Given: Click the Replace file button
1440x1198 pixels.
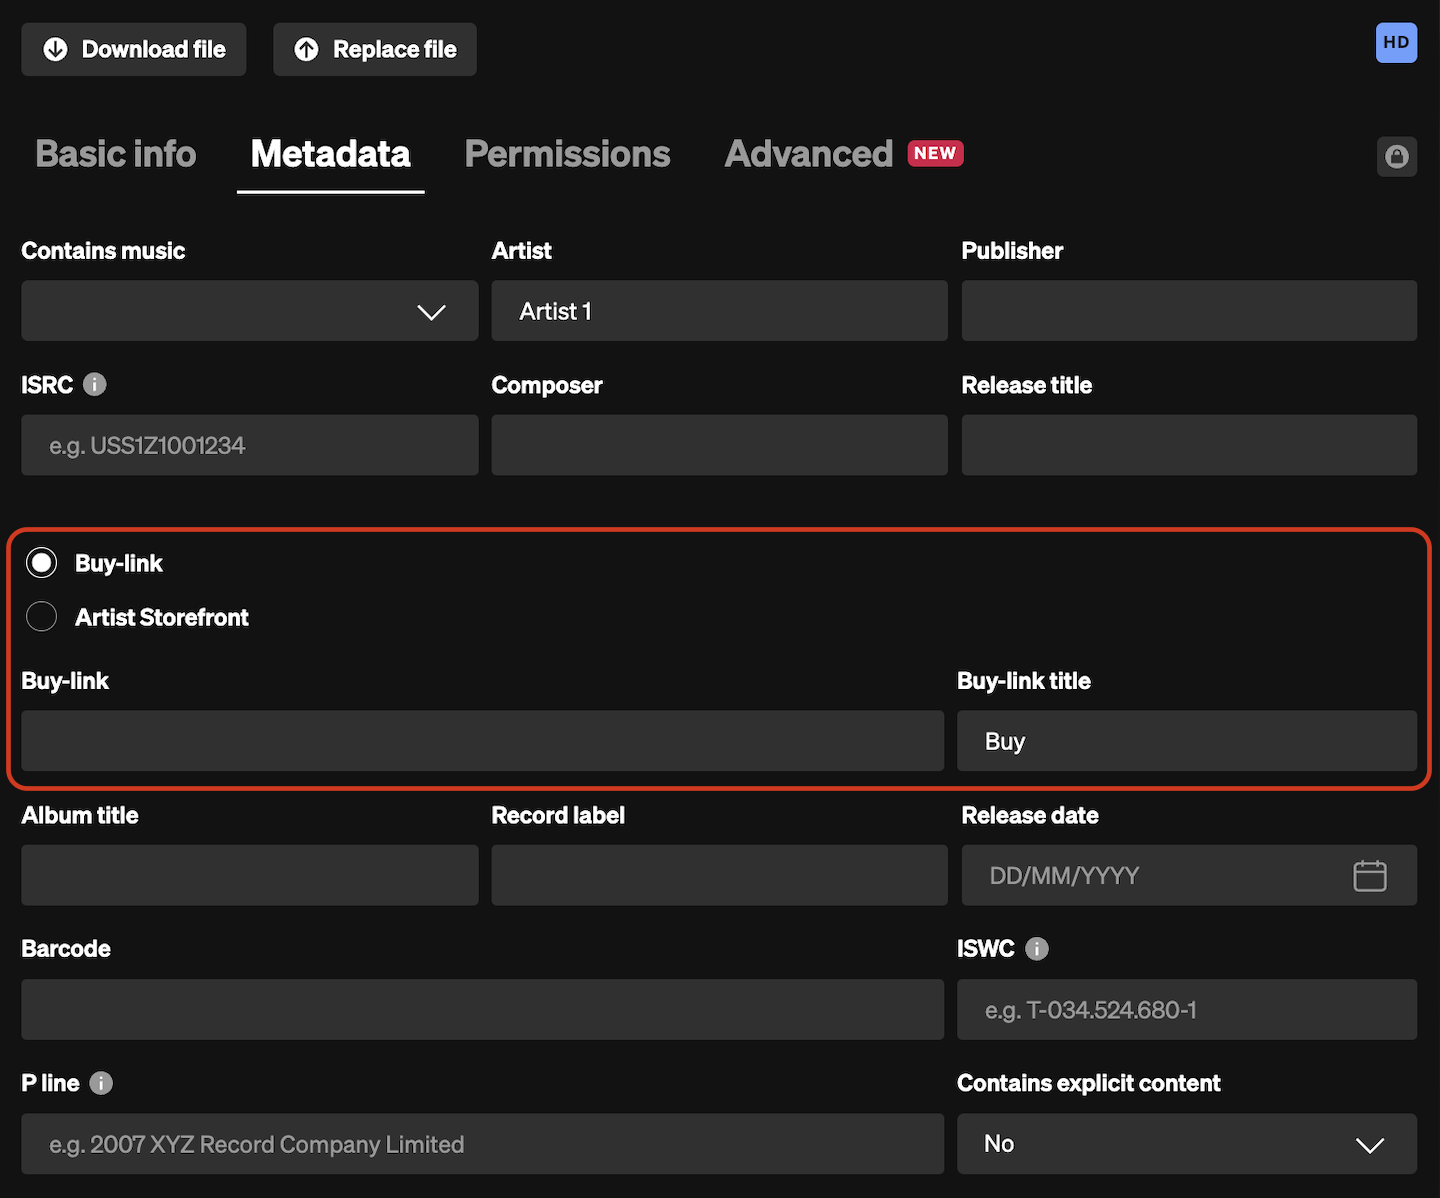Looking at the screenshot, I should click(x=375, y=49).
